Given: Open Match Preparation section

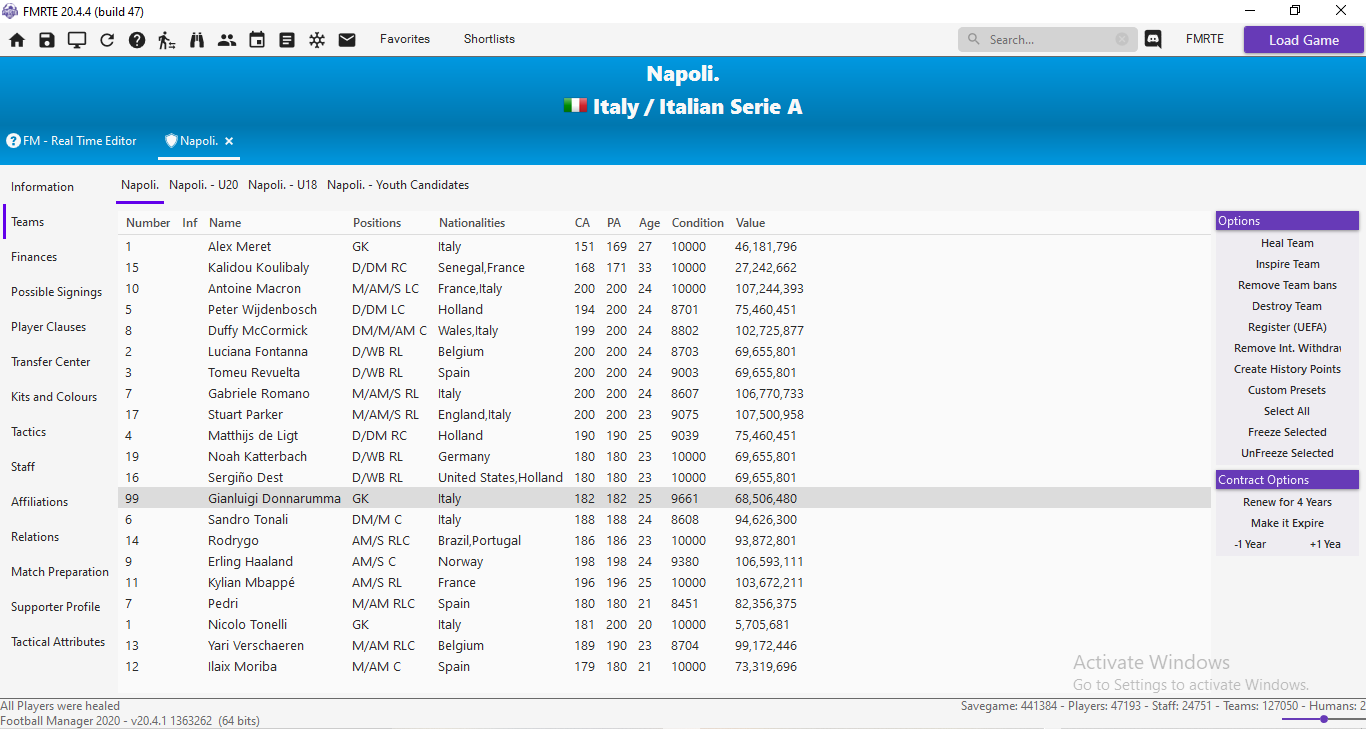Looking at the screenshot, I should coord(60,572).
